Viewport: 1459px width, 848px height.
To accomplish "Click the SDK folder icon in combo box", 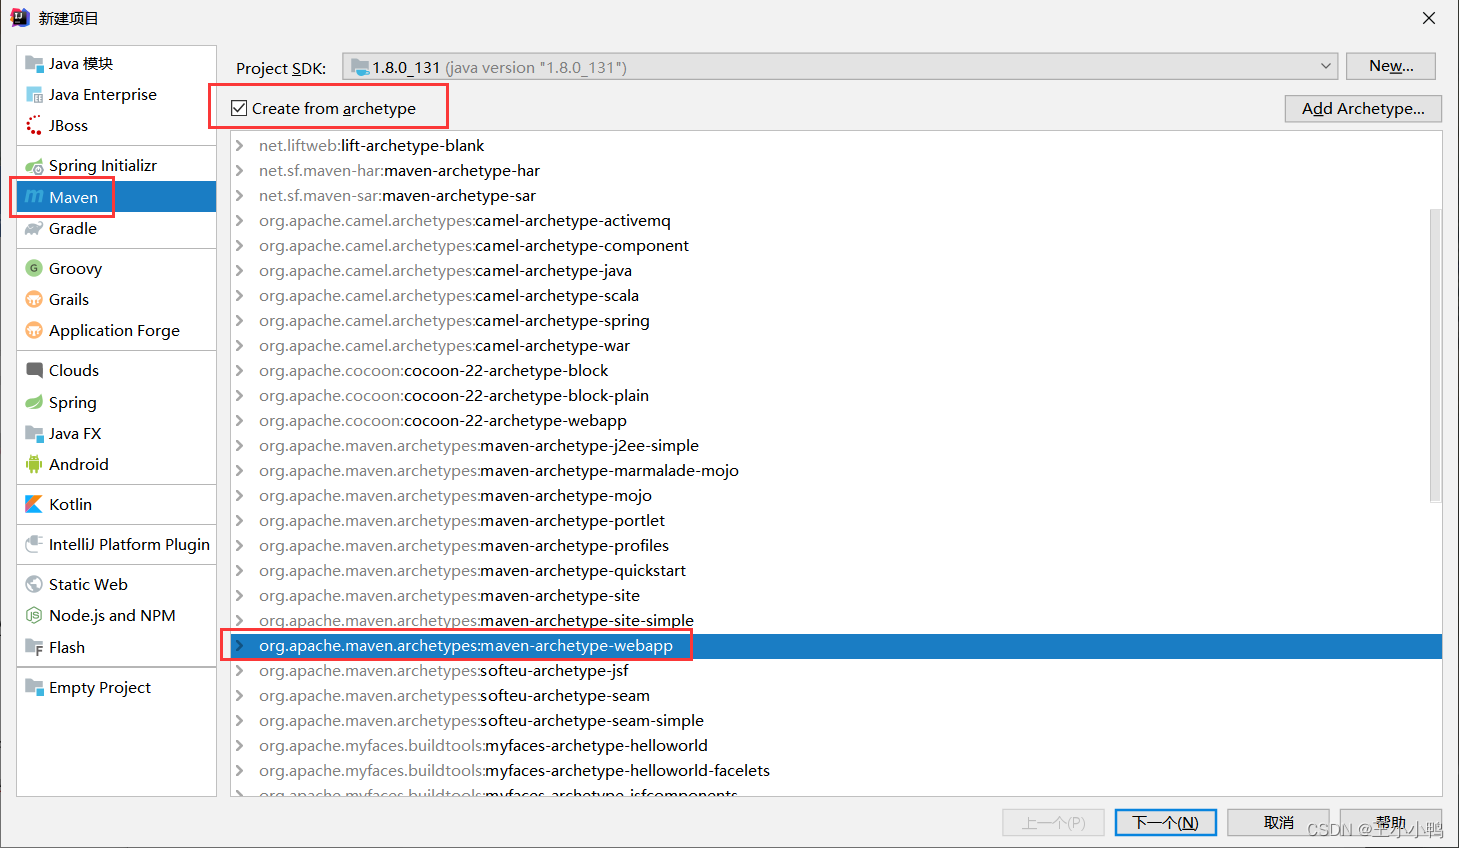I will (360, 67).
